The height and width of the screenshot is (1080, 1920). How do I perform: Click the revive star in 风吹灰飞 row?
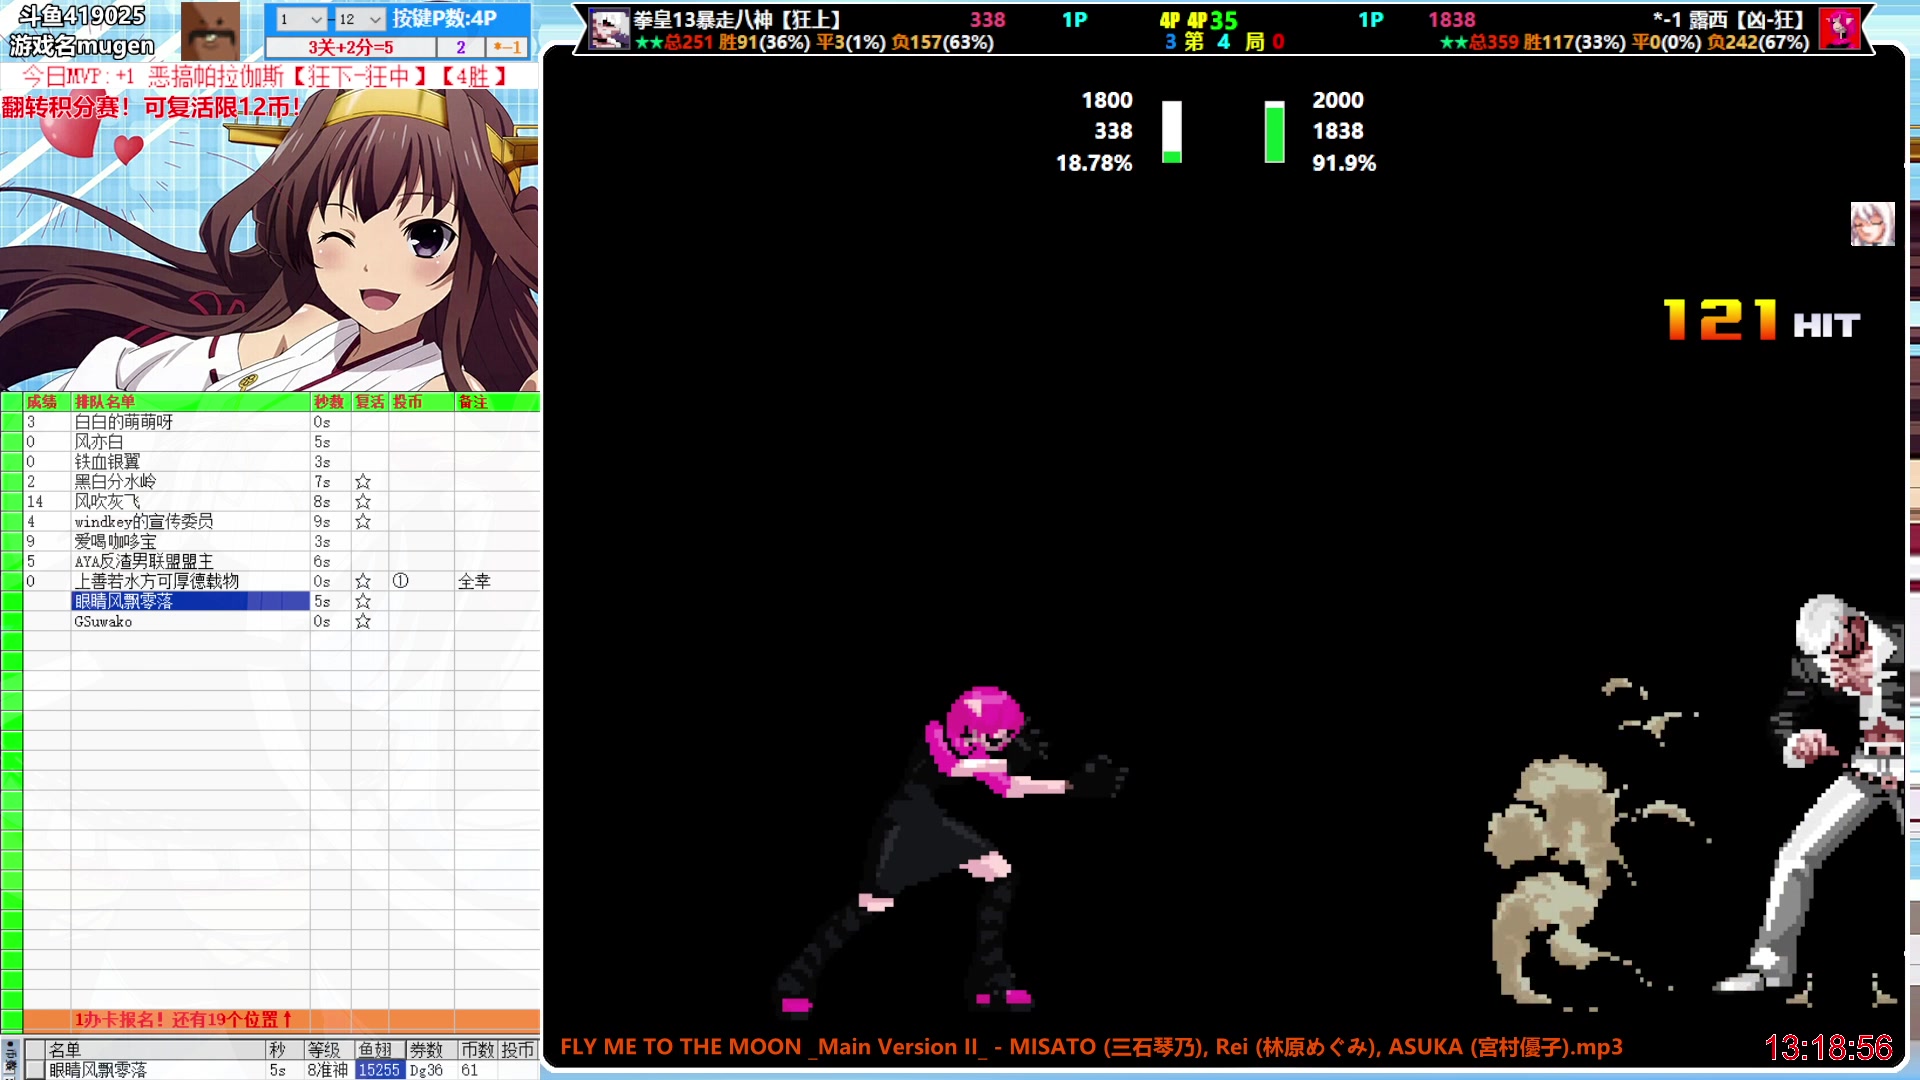363,502
